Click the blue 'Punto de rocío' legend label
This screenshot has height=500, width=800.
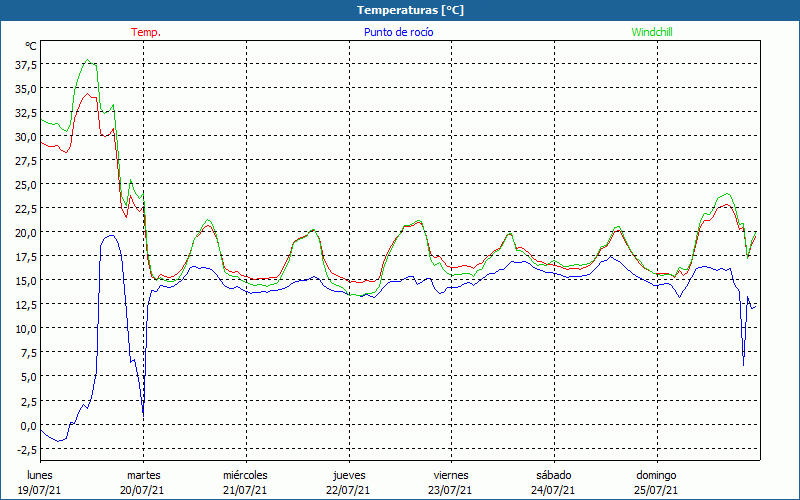pos(398,32)
